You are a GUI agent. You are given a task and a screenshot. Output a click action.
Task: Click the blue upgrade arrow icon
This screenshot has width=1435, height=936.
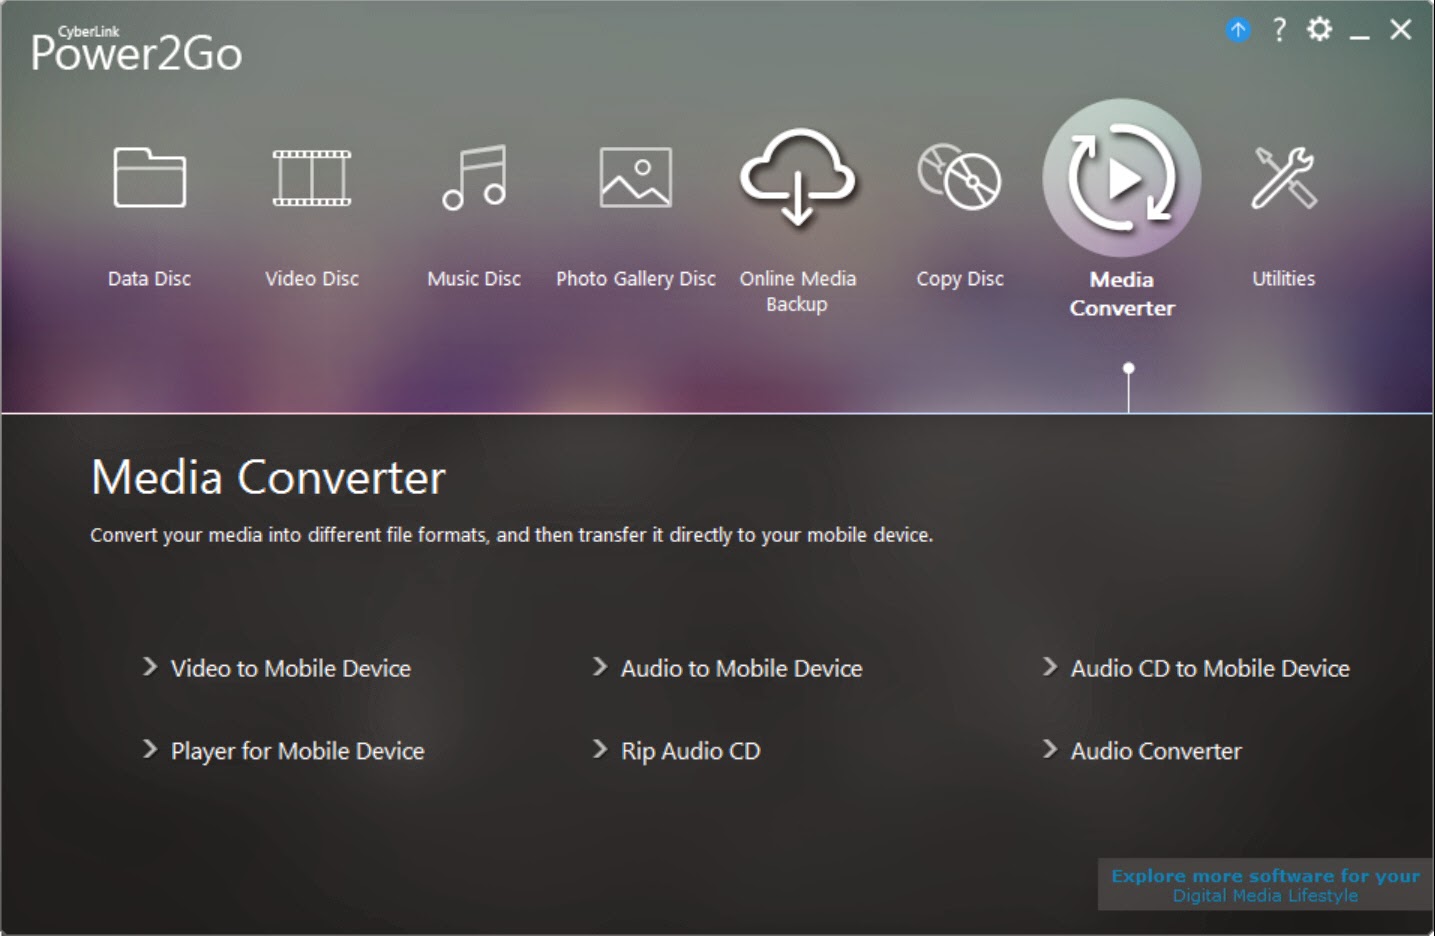1238,30
